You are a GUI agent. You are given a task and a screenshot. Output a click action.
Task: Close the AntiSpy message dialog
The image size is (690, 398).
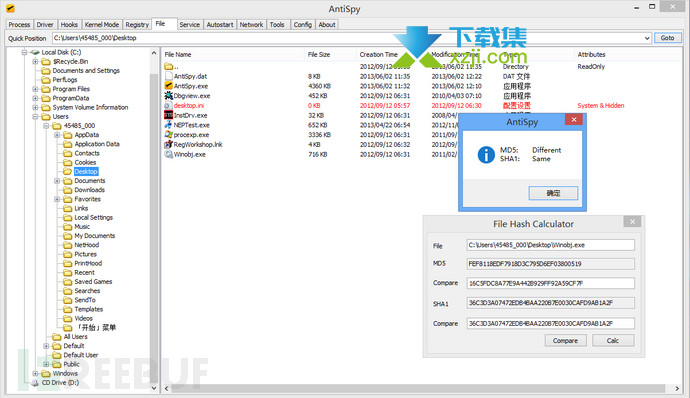click(574, 119)
